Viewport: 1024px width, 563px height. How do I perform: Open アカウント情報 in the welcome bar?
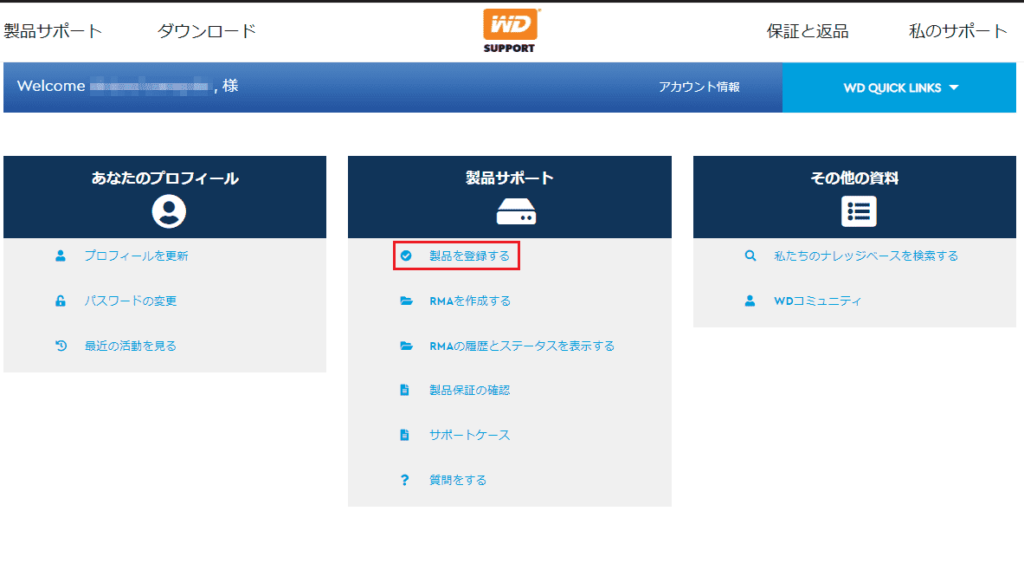point(699,87)
